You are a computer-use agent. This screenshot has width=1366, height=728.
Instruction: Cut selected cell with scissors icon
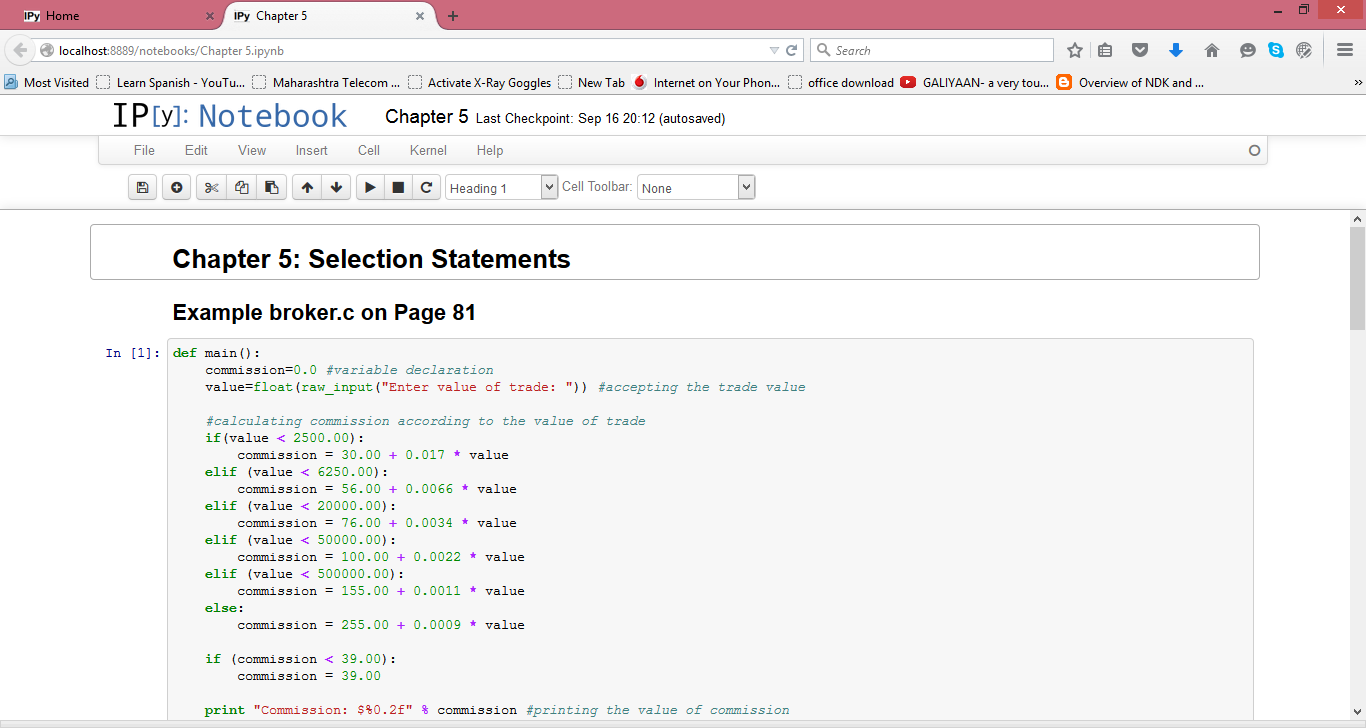click(x=211, y=188)
